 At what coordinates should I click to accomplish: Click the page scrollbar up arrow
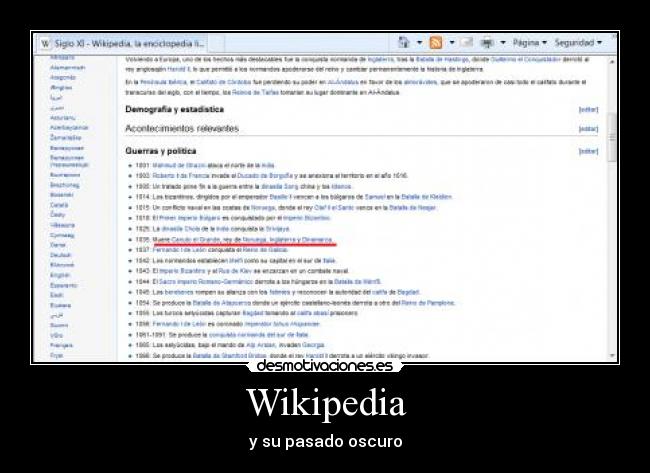pyautogui.click(x=612, y=62)
